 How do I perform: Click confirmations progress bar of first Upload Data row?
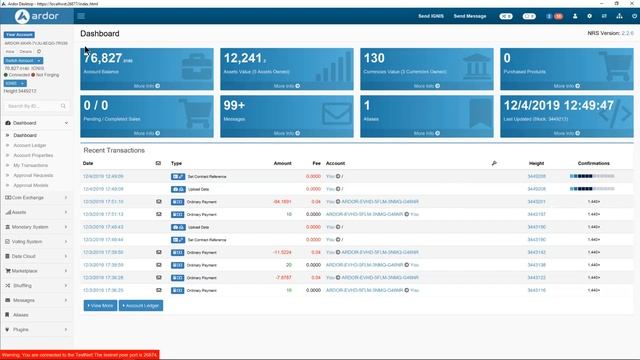(x=592, y=189)
